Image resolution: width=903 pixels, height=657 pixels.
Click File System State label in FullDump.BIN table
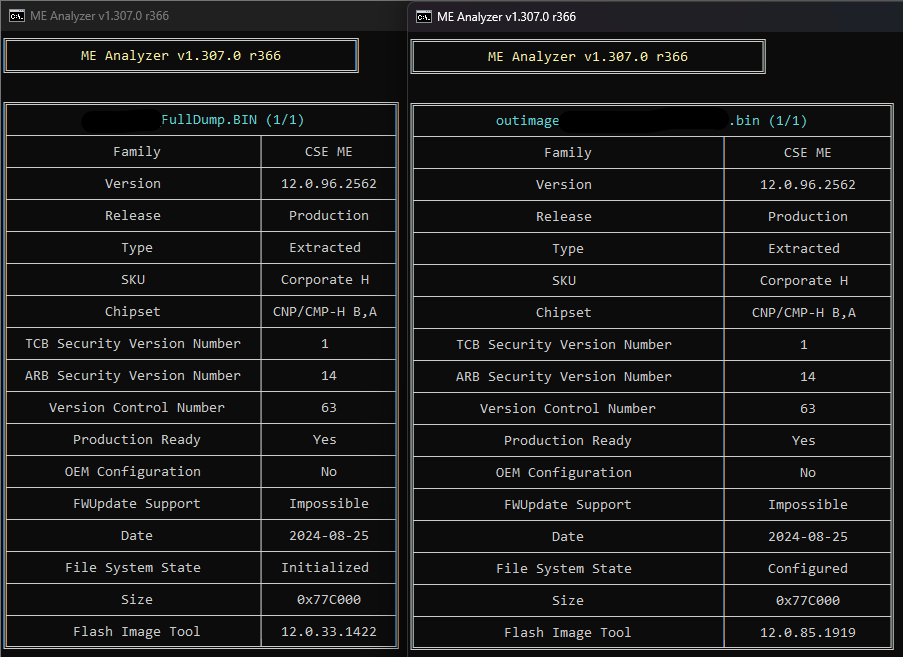[132, 568]
